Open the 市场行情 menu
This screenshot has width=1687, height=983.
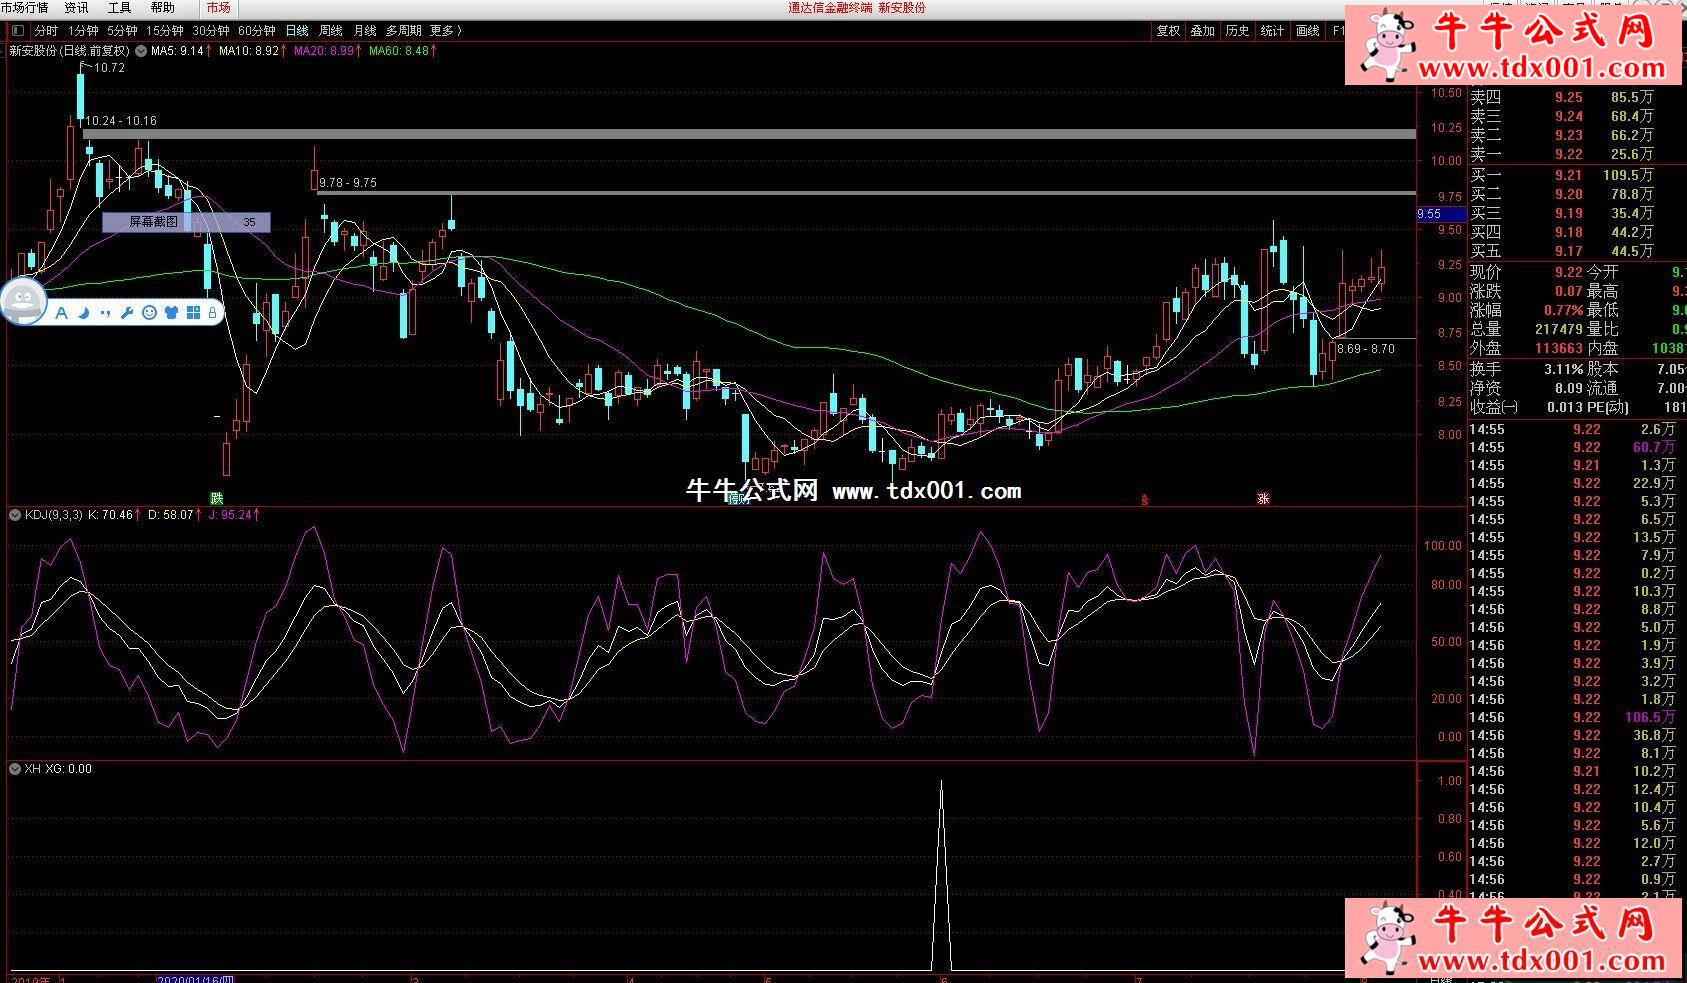pyautogui.click(x=24, y=7)
